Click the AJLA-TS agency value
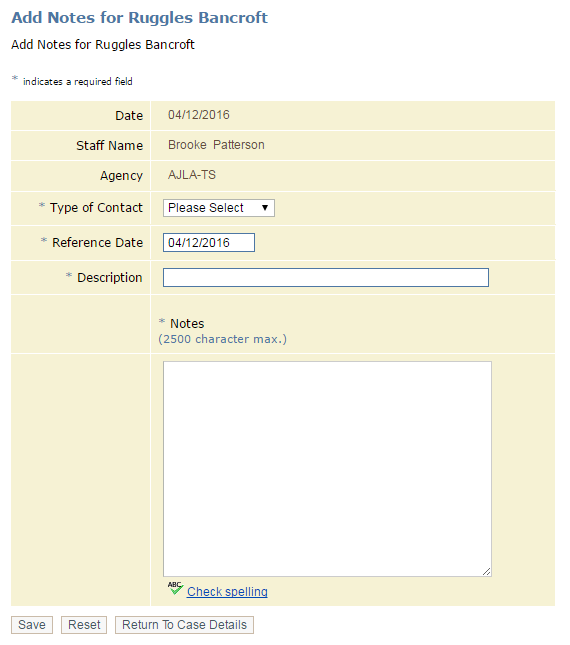Image resolution: width=570 pixels, height=645 pixels. coord(192,175)
